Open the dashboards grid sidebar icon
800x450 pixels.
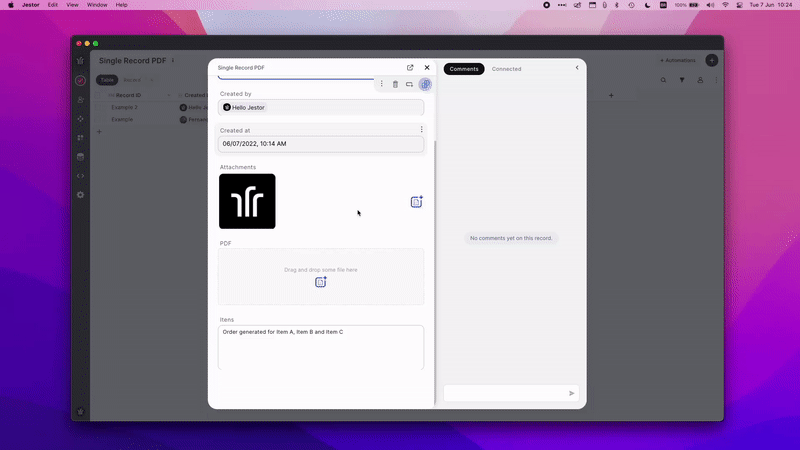80,138
